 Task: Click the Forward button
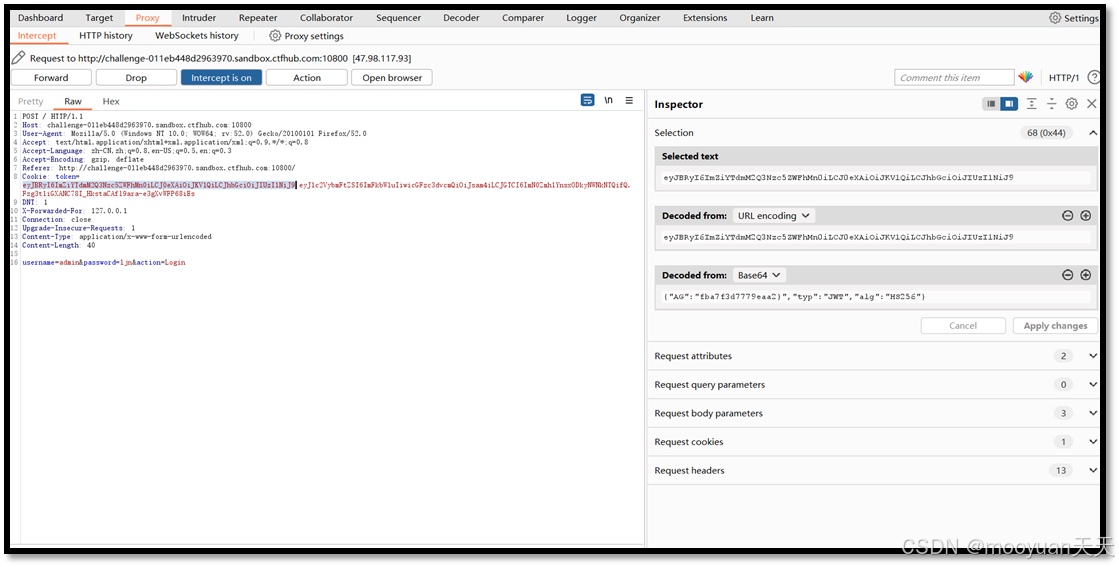51,78
